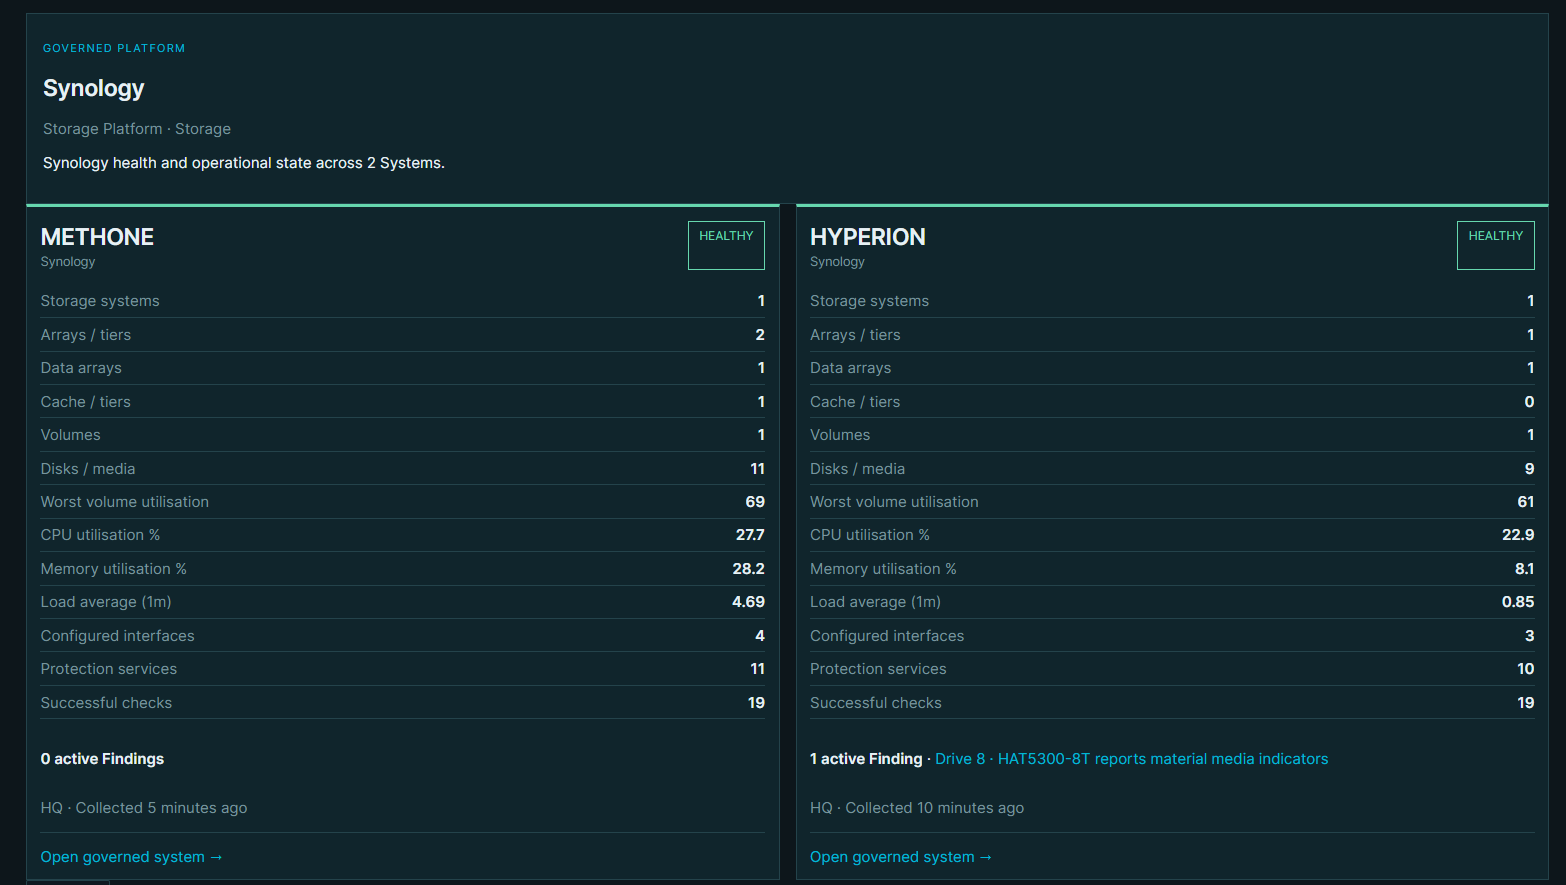Click the HEALTHY badge on HYPERION card
This screenshot has height=885, width=1566.
[x=1495, y=245]
